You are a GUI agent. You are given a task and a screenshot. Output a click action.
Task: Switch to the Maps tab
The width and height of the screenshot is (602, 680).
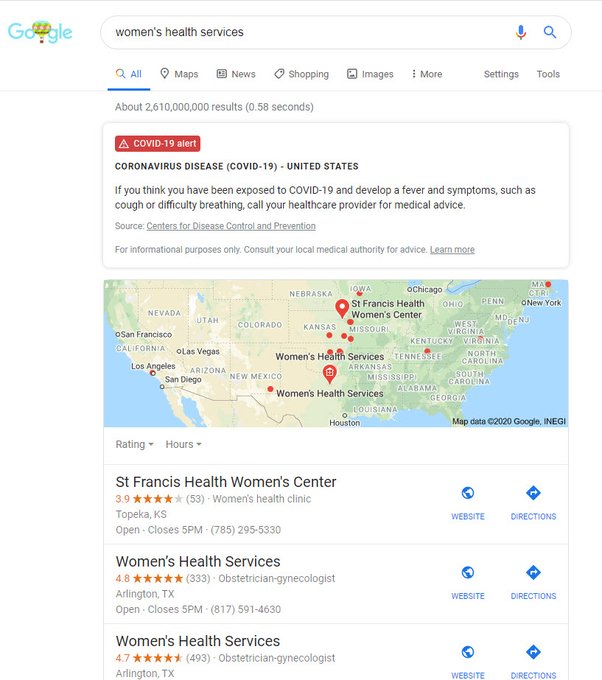179,74
